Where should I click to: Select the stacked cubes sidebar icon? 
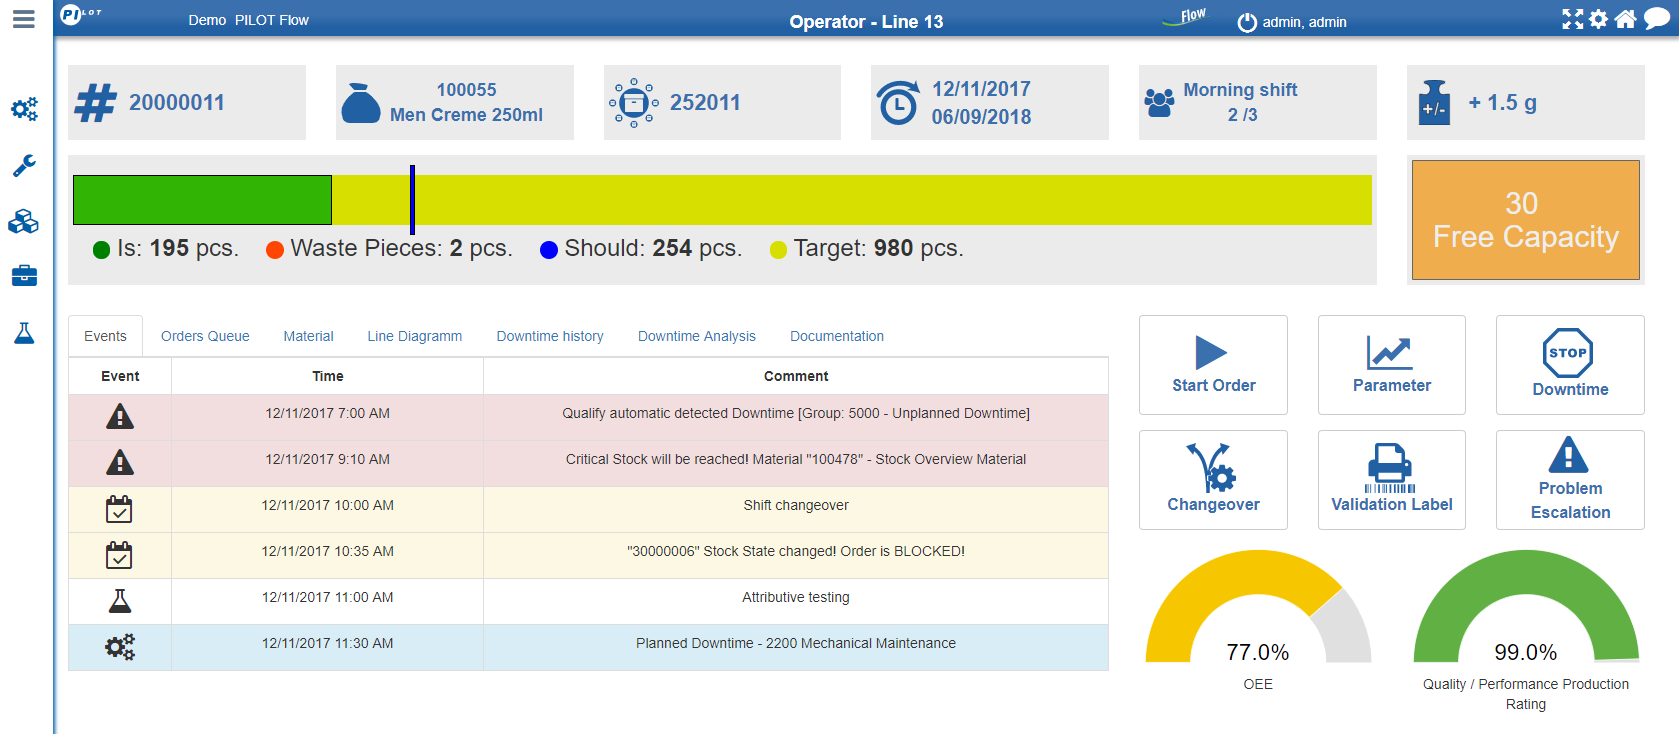point(24,221)
